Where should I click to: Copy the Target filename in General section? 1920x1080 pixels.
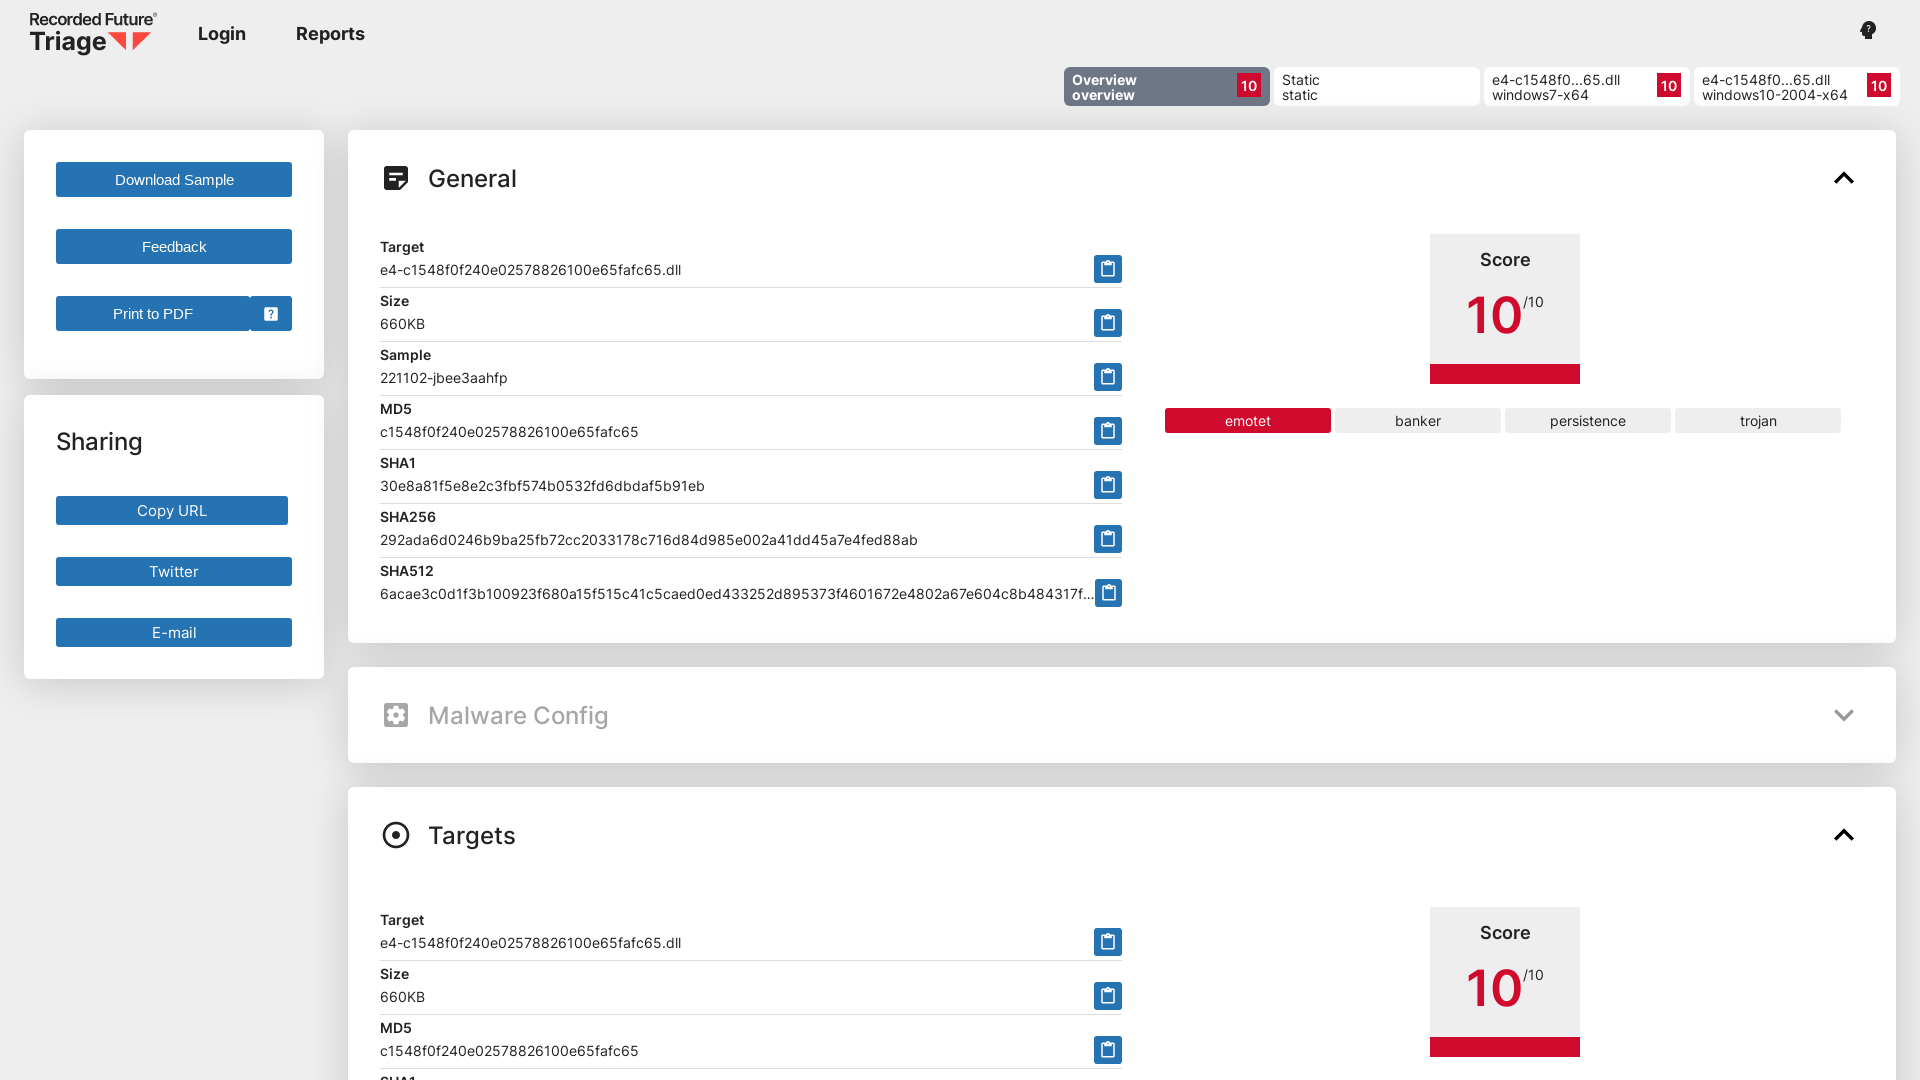pos(1107,268)
